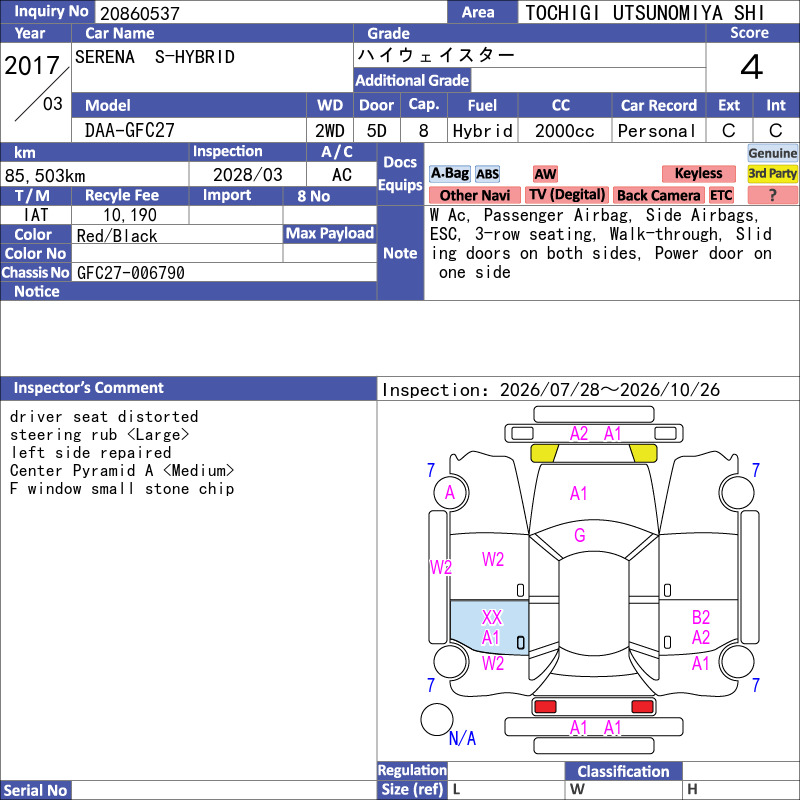The width and height of the screenshot is (800, 800).
Task: Click the G mark on windshield
Action: pos(580,535)
